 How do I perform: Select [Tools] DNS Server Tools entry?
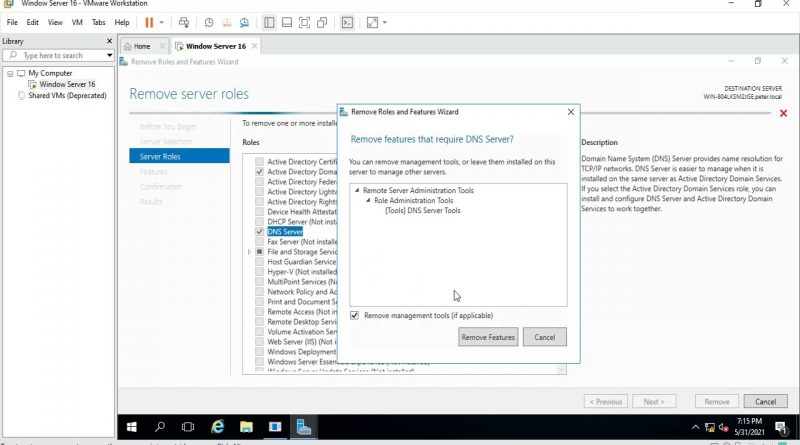[x=422, y=210]
